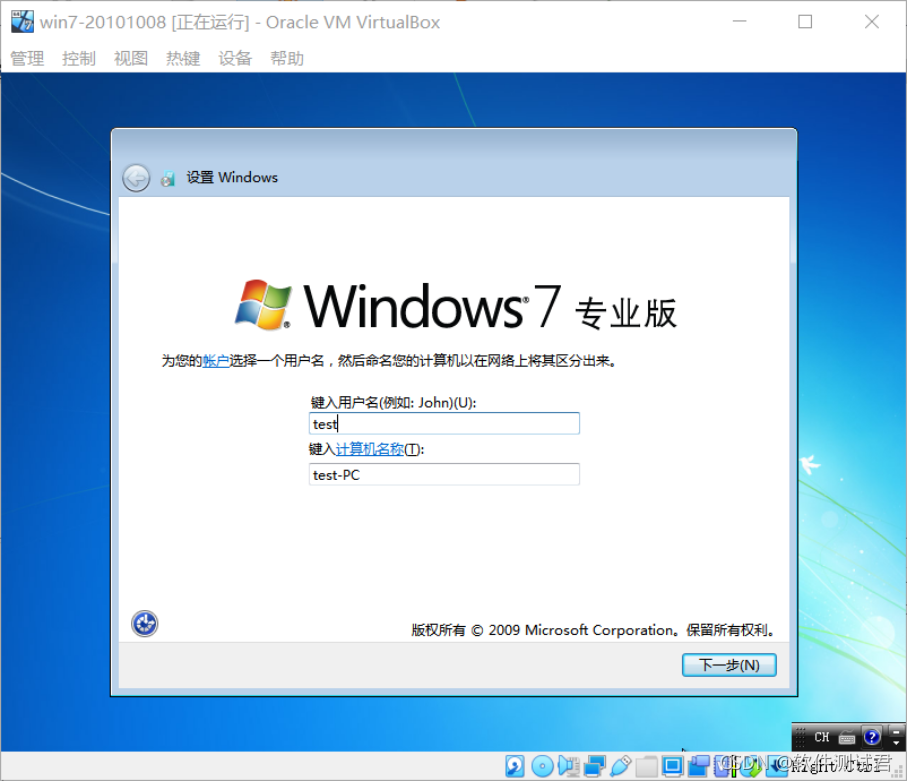The width and height of the screenshot is (908, 781).
Task: Click the 下一步(N) button
Action: pyautogui.click(x=729, y=665)
